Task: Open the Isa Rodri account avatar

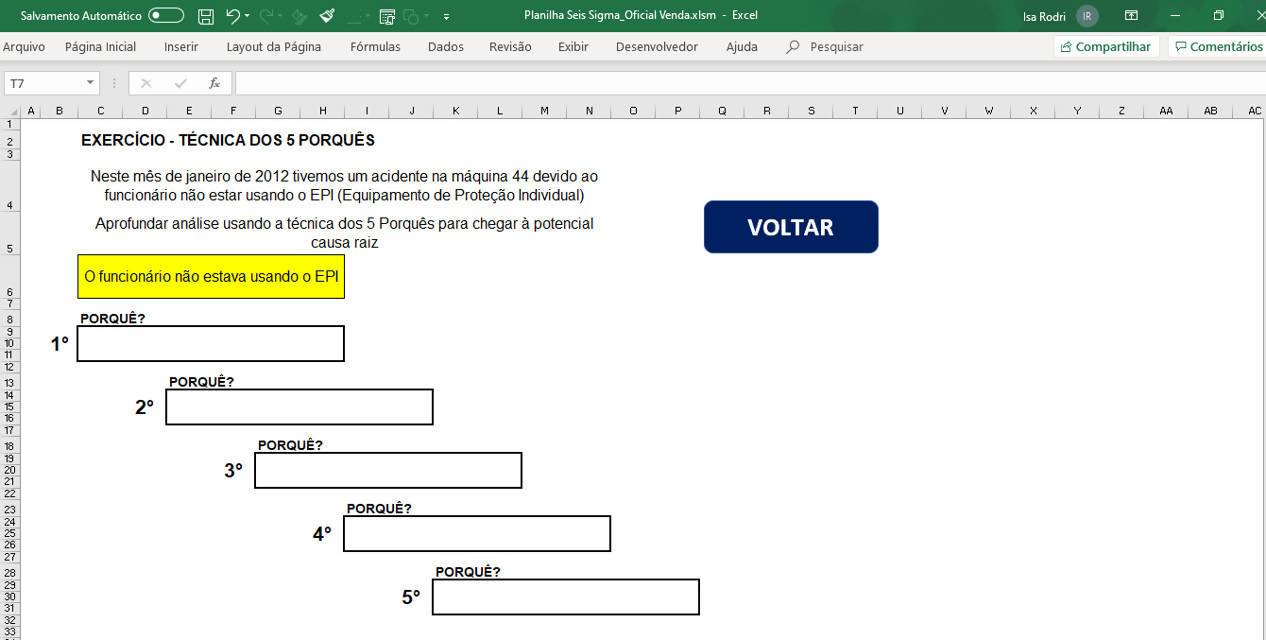Action: [x=1087, y=16]
